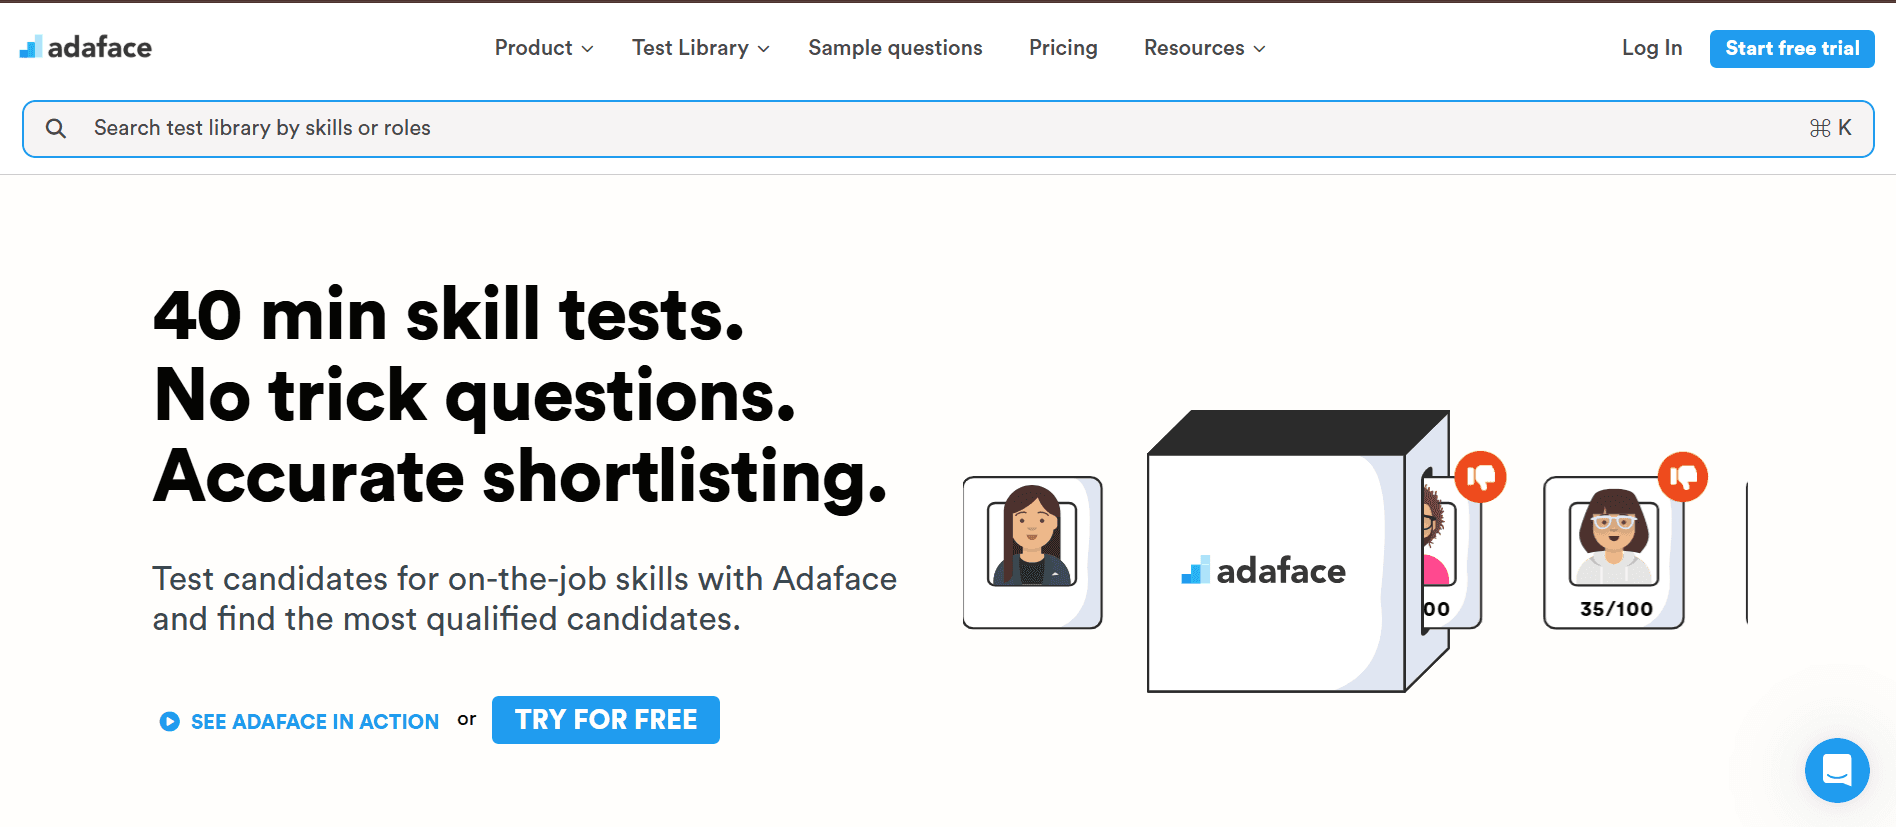The height and width of the screenshot is (827, 1896).
Task: Focus the test library search field
Action: pos(900,128)
